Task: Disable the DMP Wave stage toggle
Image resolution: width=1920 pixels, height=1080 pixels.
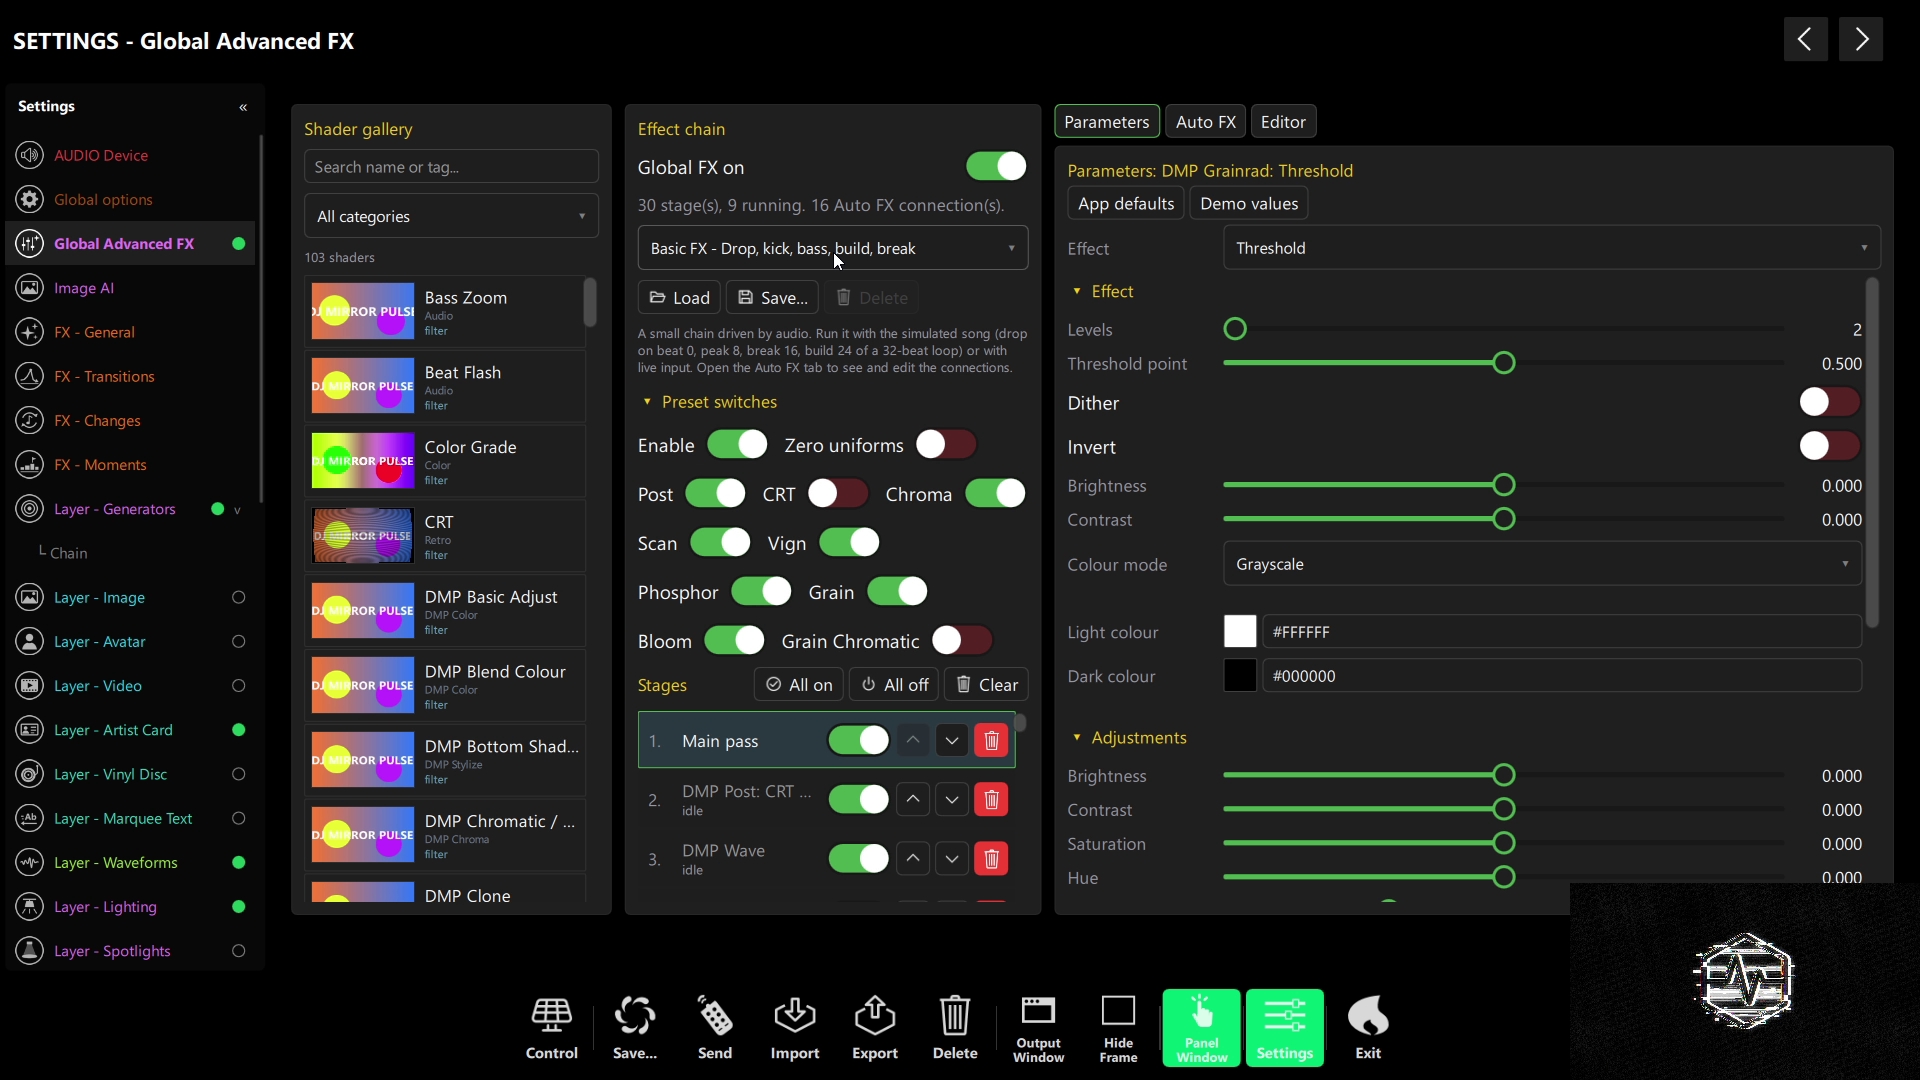Action: pos(858,859)
